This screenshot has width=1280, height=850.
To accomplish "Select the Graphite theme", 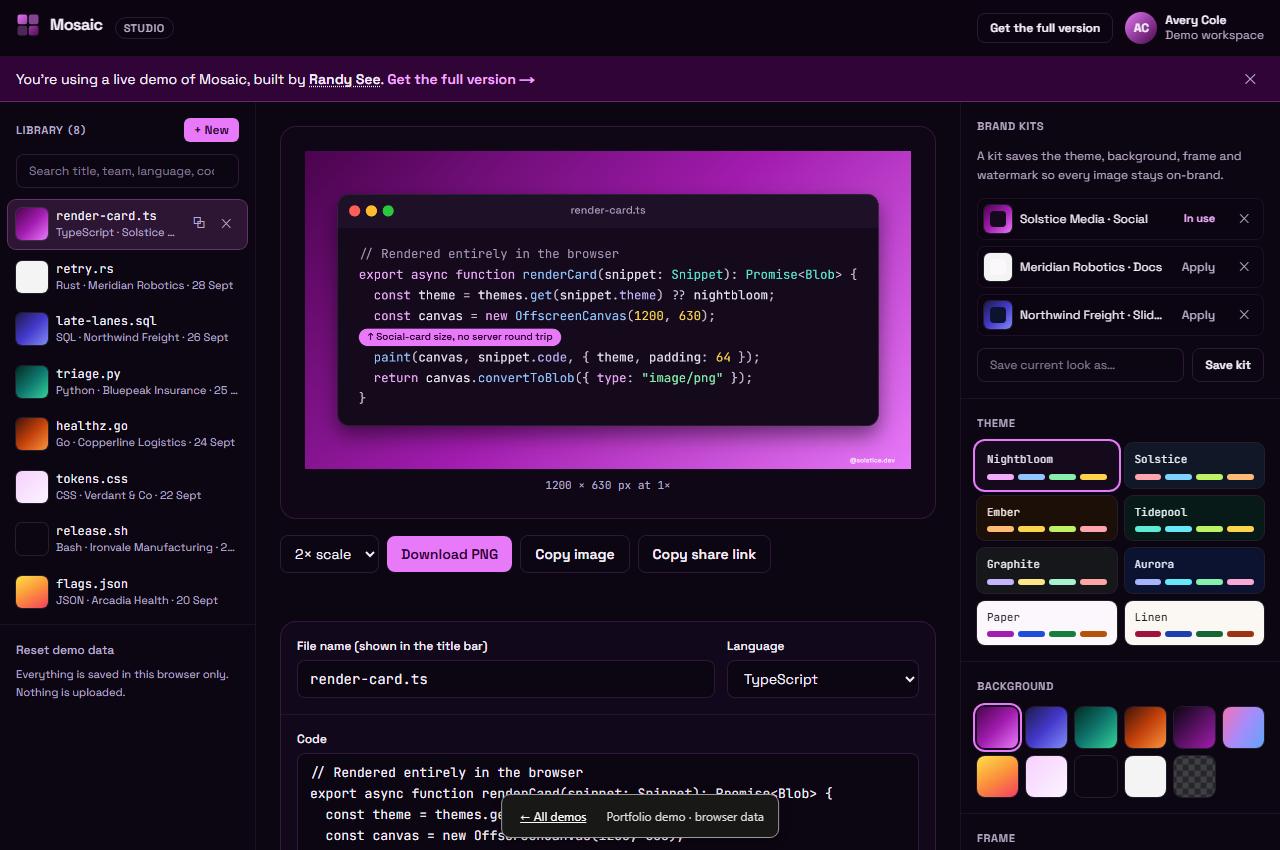I will [1047, 570].
